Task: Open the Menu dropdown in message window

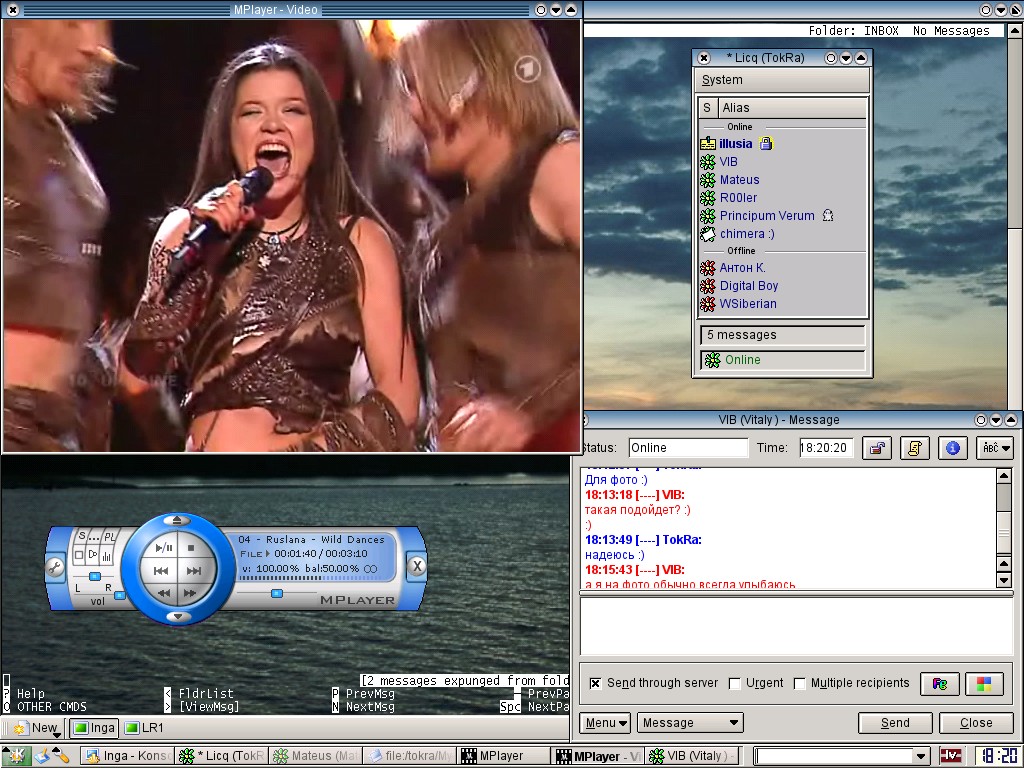Action: point(605,723)
